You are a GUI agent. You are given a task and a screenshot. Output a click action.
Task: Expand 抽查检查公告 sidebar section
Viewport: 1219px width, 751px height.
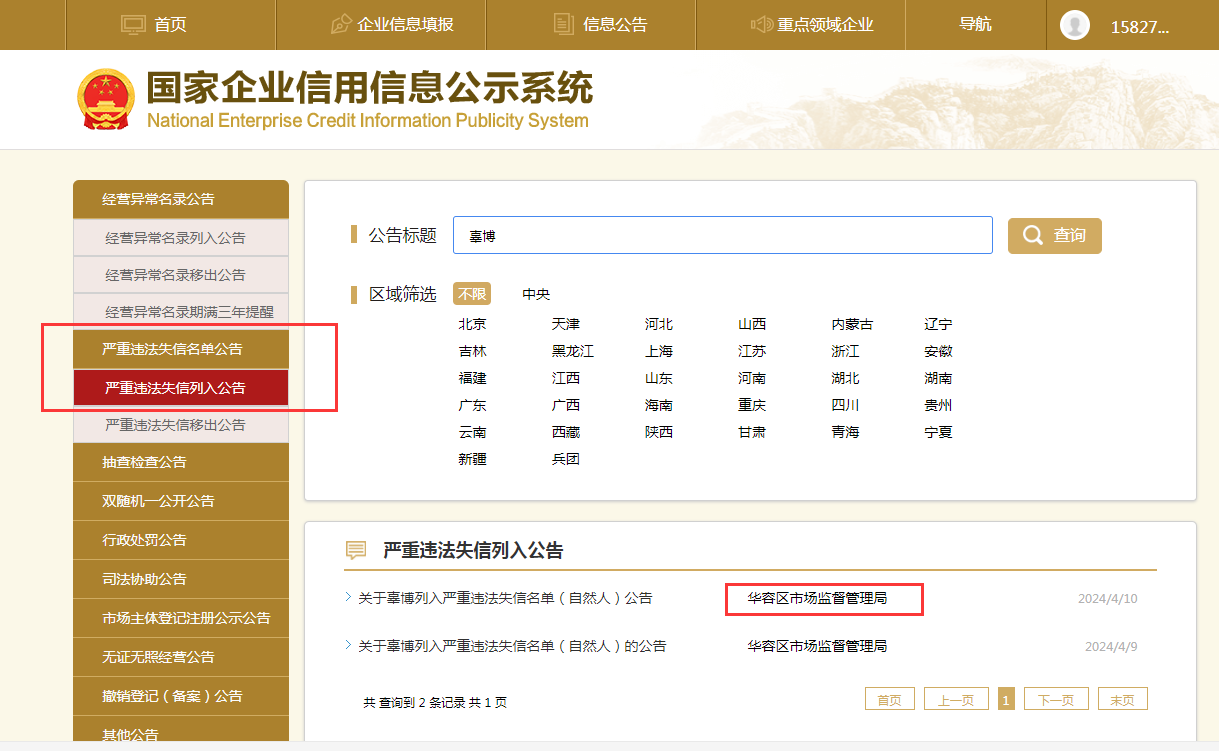tap(181, 462)
